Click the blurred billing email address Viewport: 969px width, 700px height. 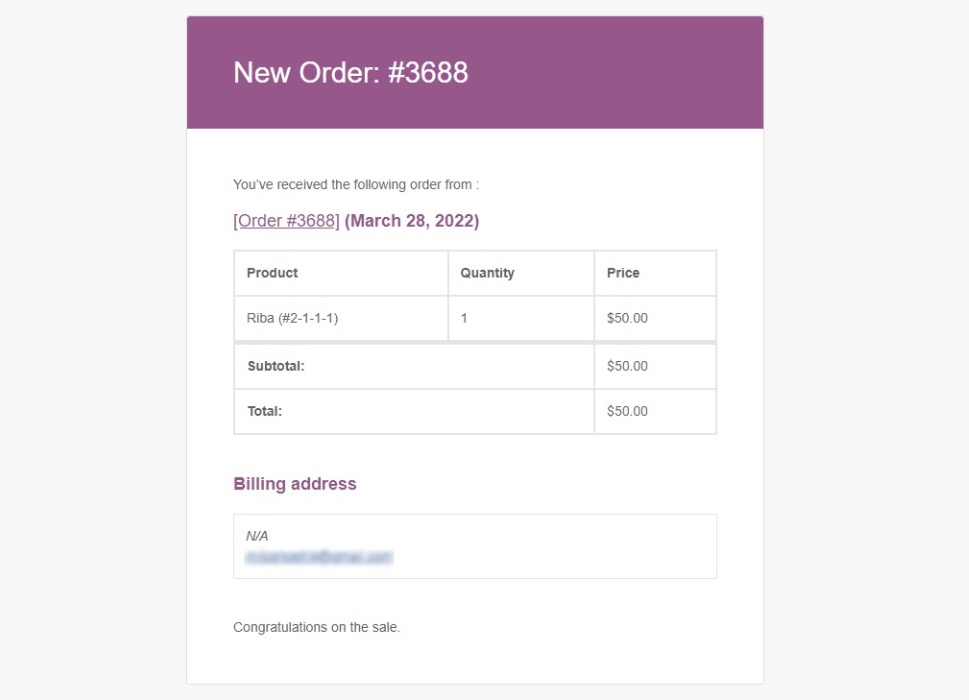(x=319, y=557)
